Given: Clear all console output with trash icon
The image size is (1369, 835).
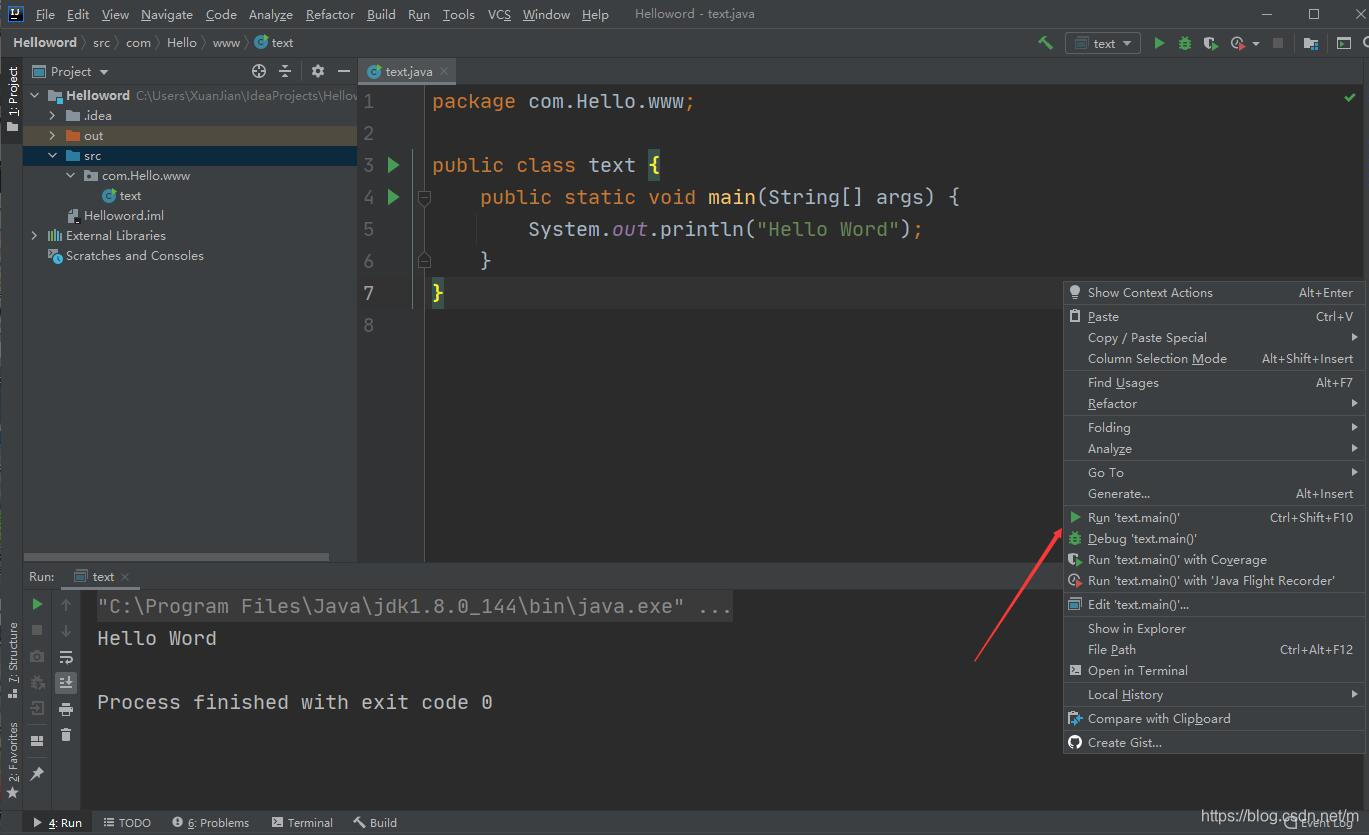Looking at the screenshot, I should pyautogui.click(x=66, y=735).
